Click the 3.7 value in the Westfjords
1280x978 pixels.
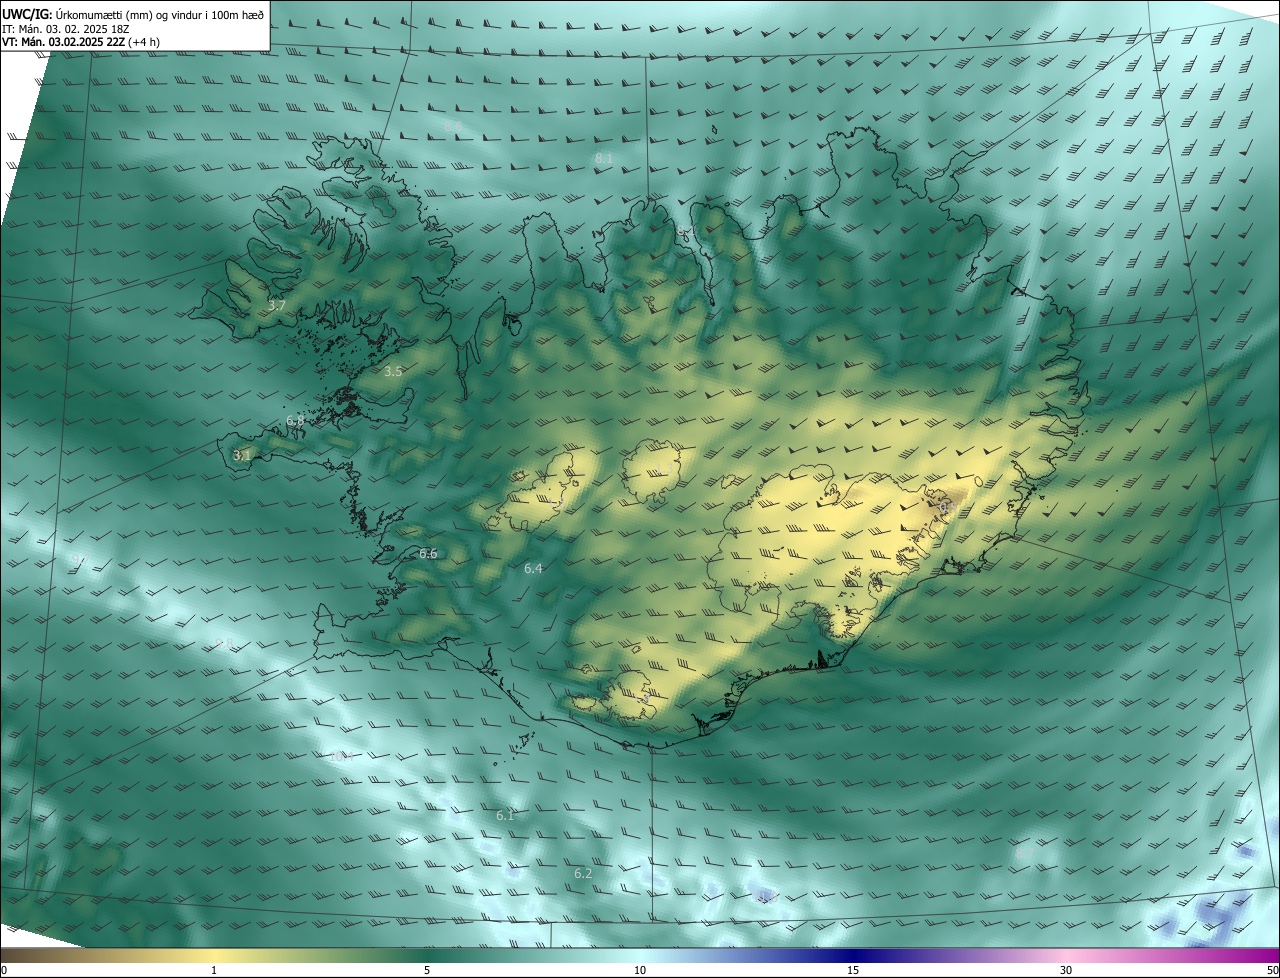click(x=277, y=306)
